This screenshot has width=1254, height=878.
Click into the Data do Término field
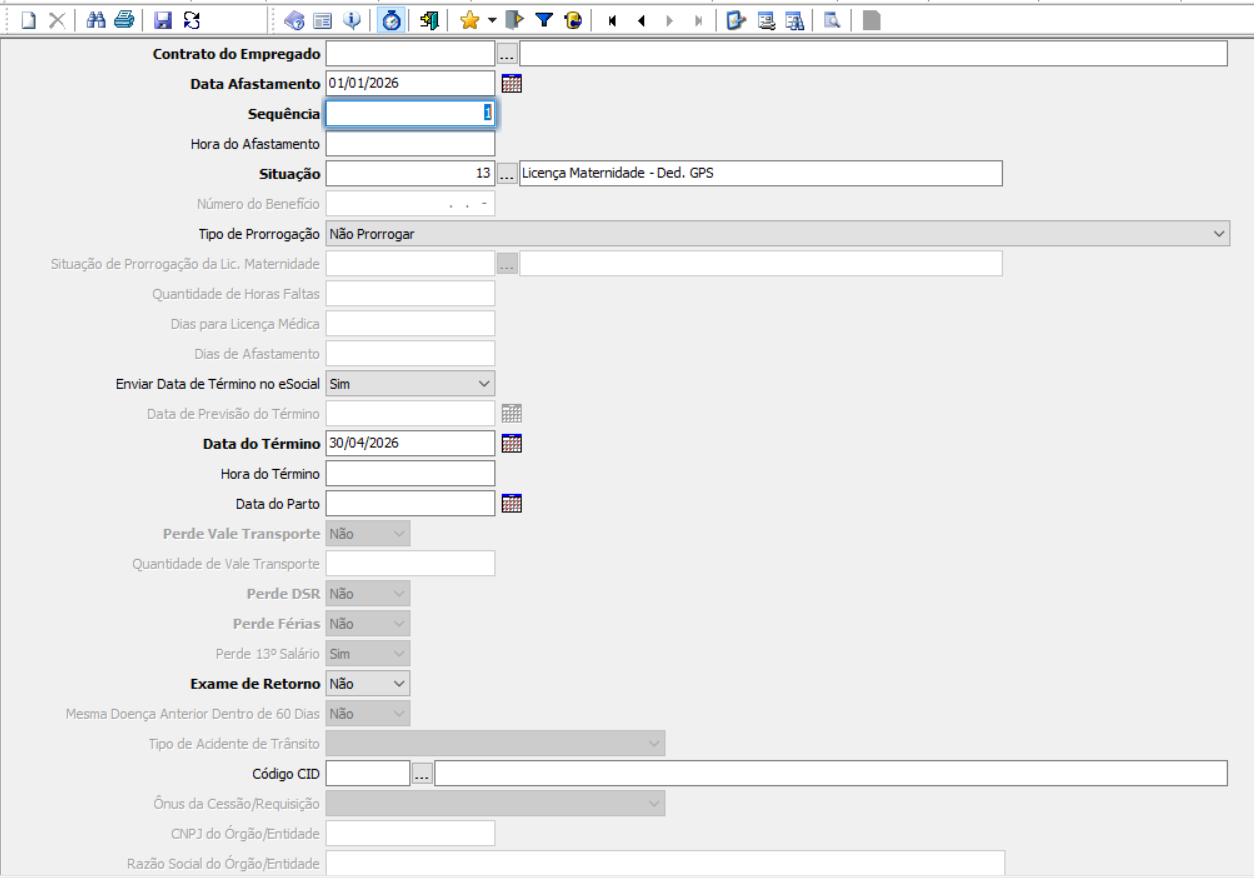pyautogui.click(x=410, y=444)
